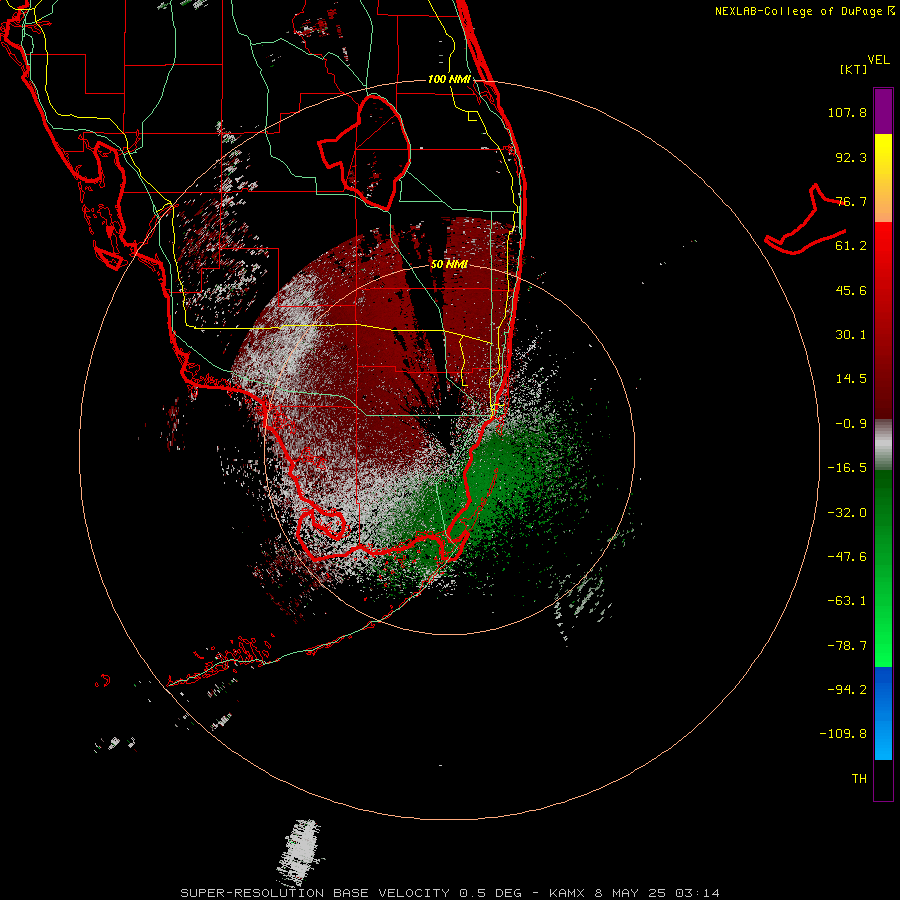Select the 61.2 velocity scale value
The height and width of the screenshot is (900, 900).
pos(851,246)
